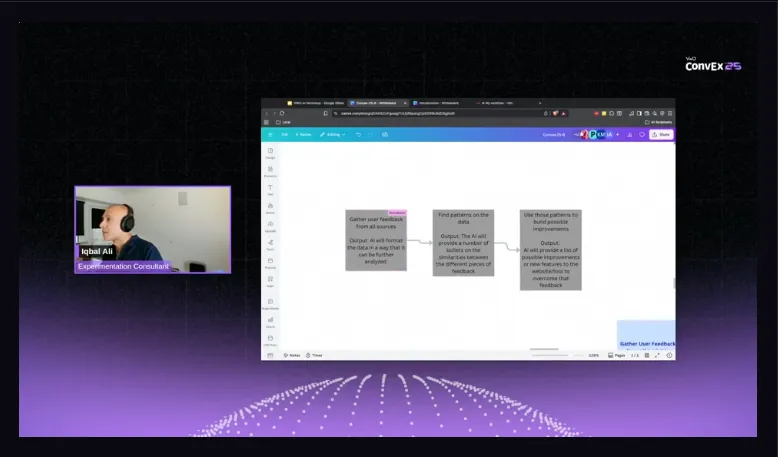Open the analytics chart icon in the header
This screenshot has width=778, height=457.
tap(630, 134)
